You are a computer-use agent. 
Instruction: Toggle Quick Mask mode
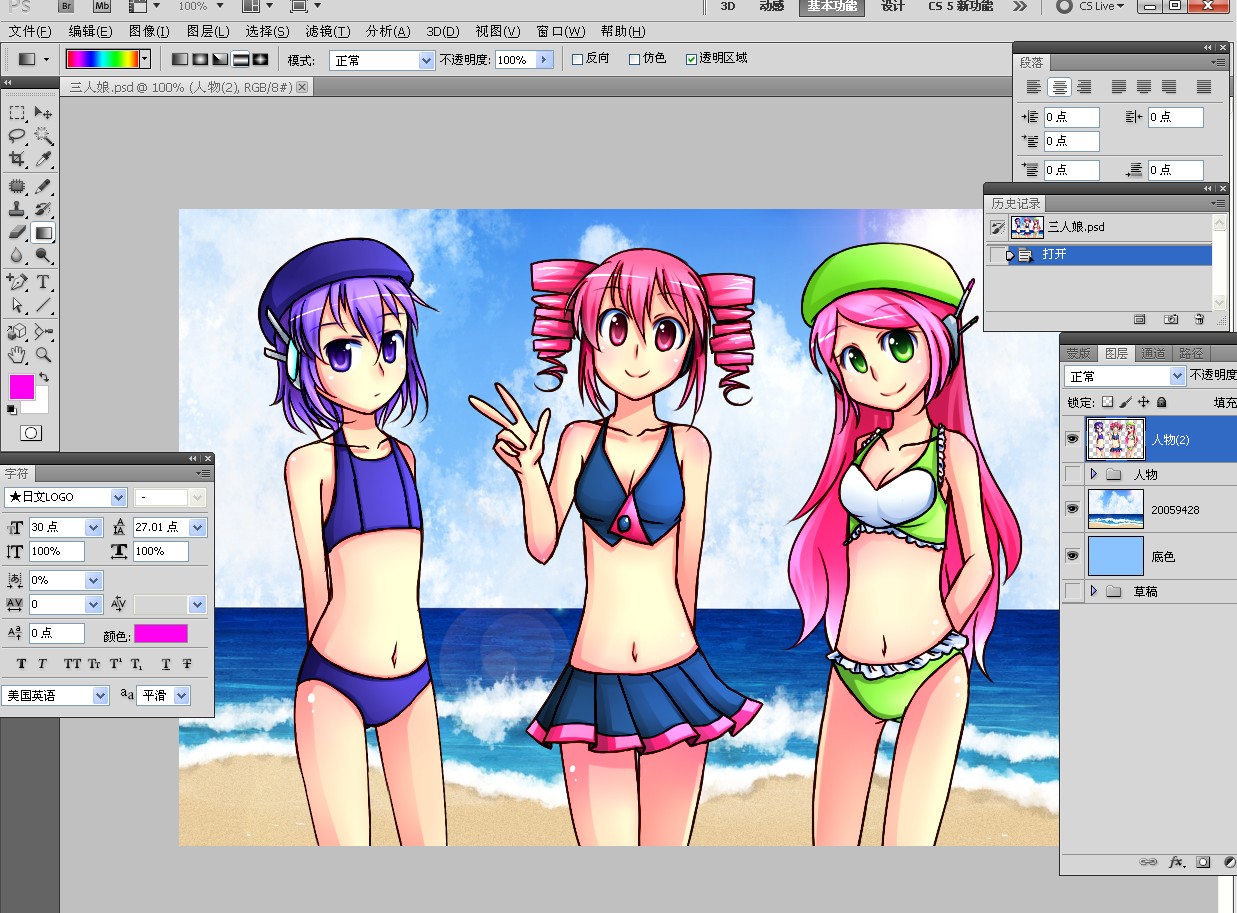[31, 433]
